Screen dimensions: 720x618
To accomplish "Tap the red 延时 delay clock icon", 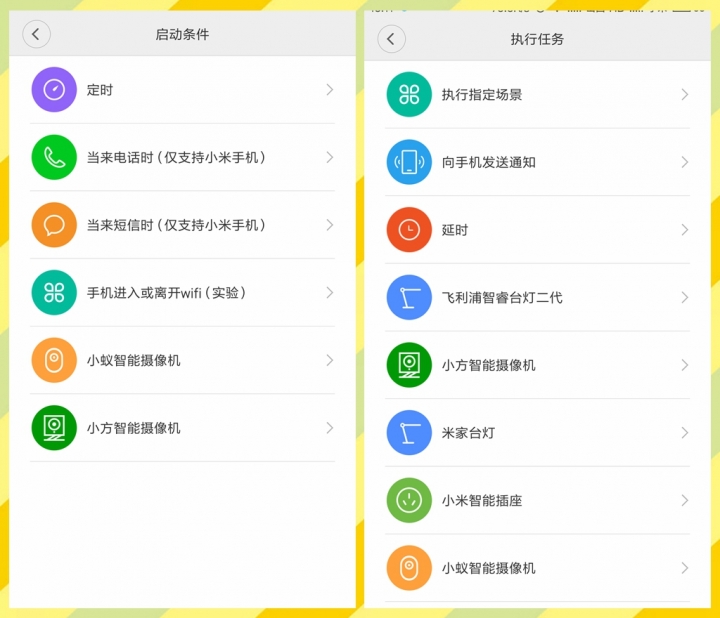I will 409,230.
